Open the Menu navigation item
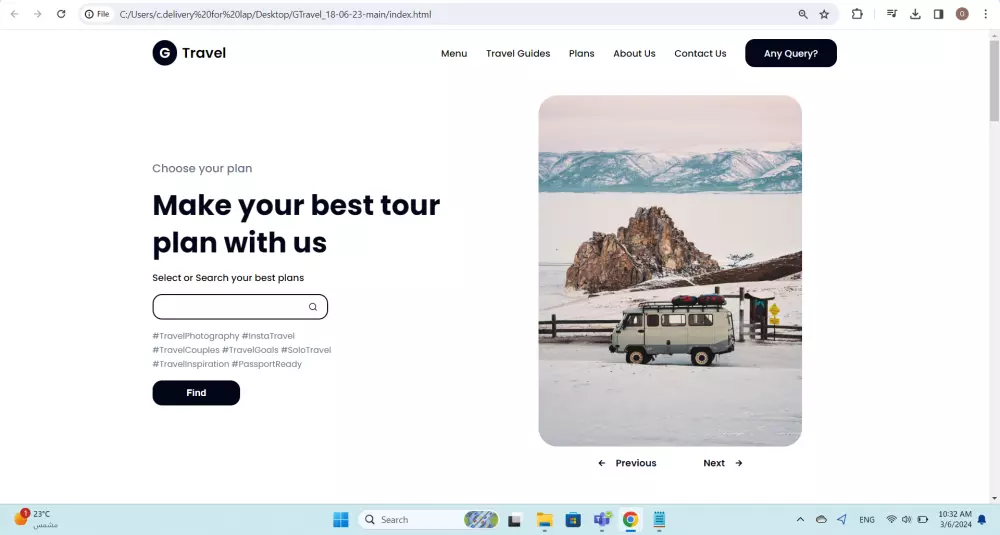This screenshot has height=535, width=1000. pos(454,54)
